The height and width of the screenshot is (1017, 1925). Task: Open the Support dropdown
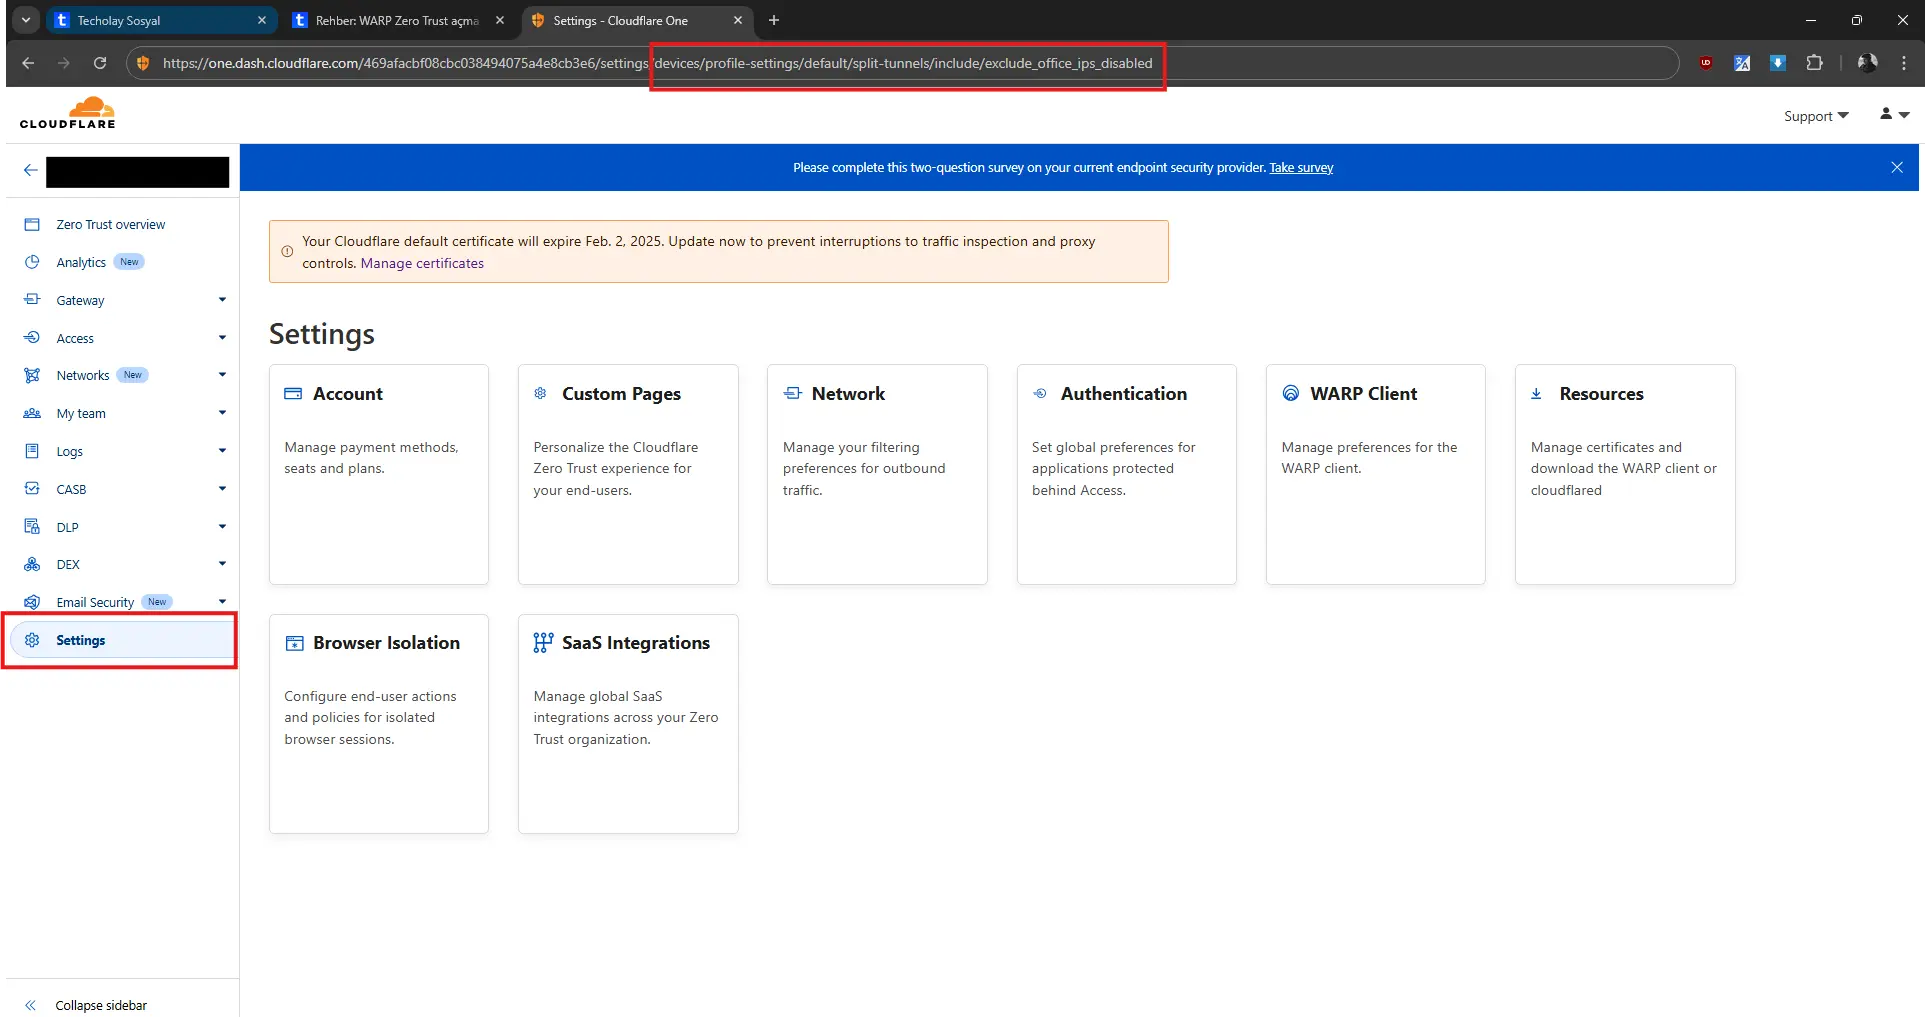pyautogui.click(x=1816, y=116)
